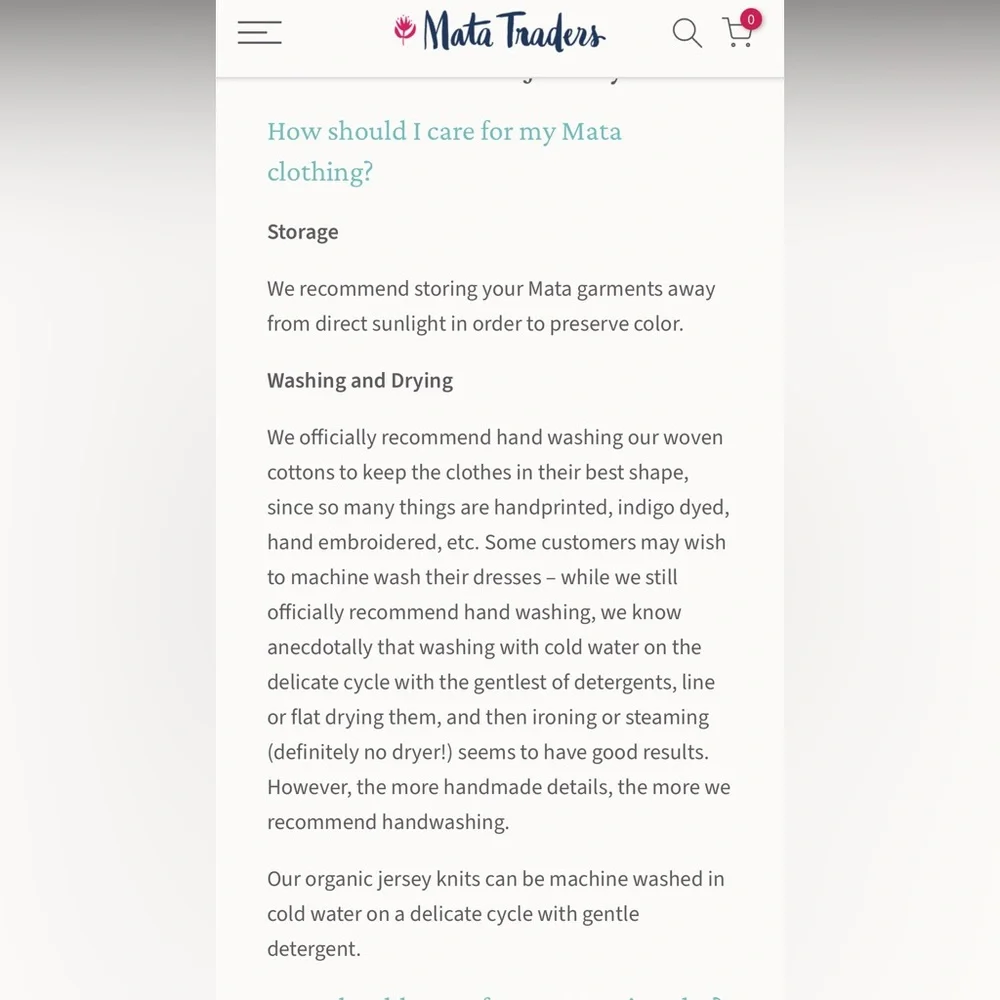This screenshot has width=1000, height=1000.
Task: Click the red cart item count badge
Action: (751, 19)
